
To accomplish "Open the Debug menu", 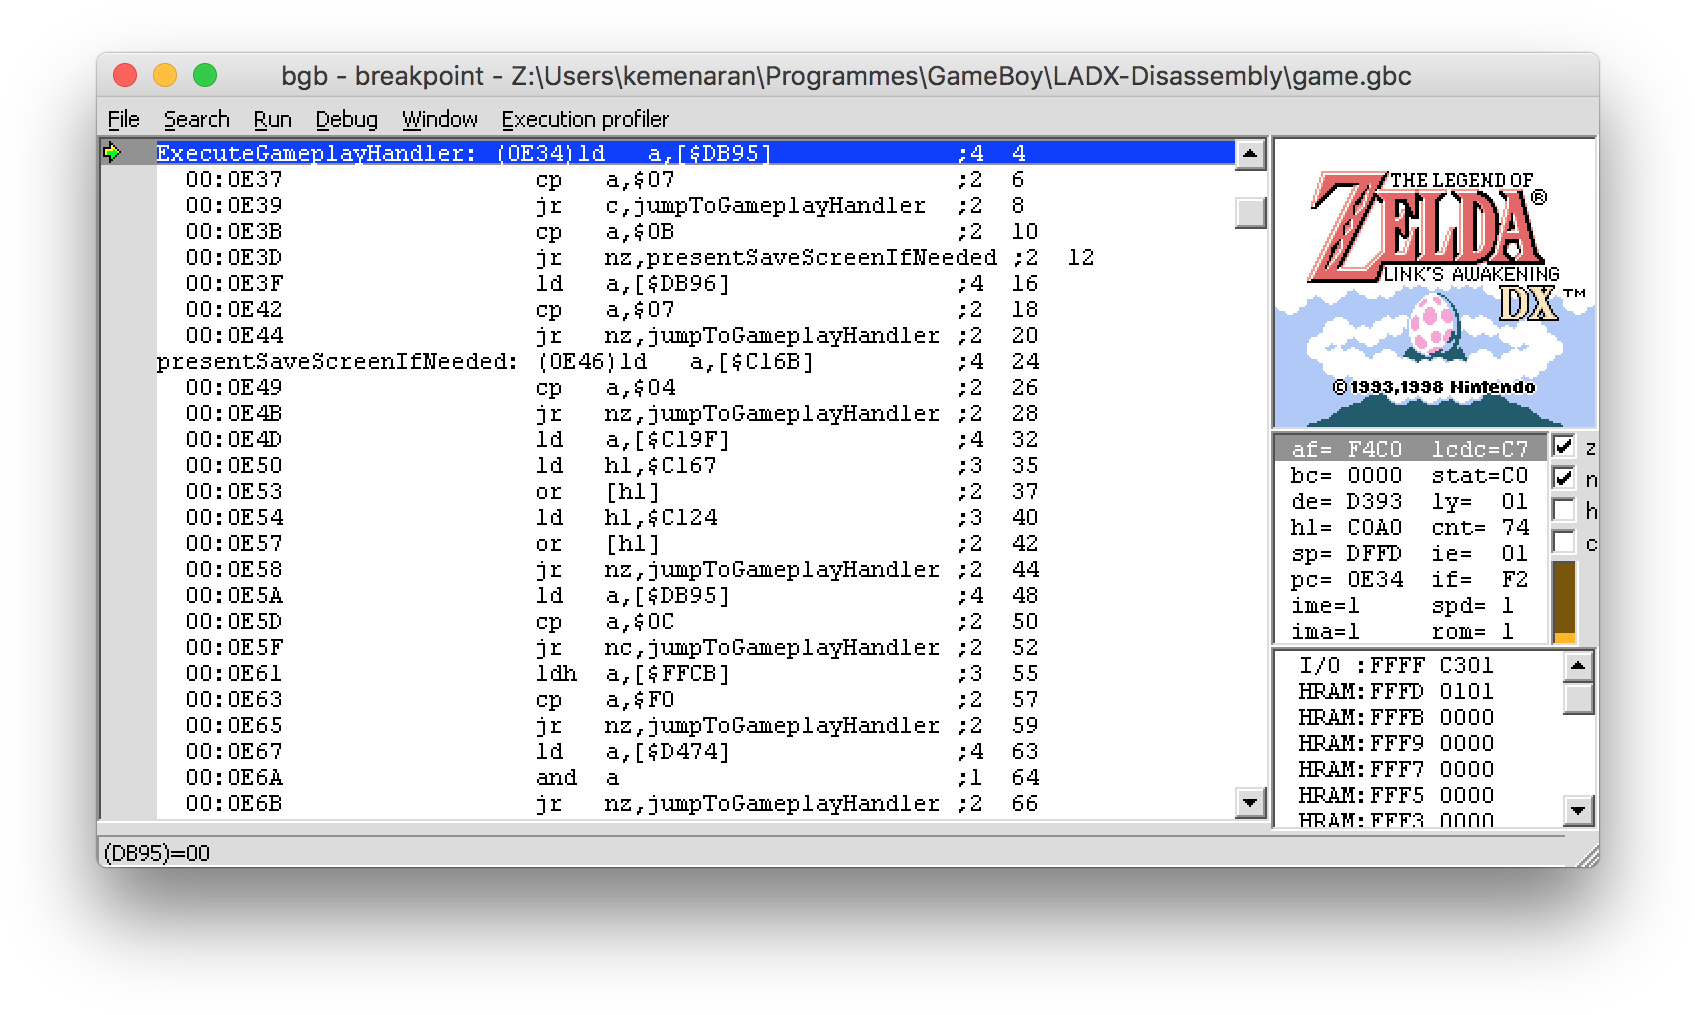I will coord(345,119).
